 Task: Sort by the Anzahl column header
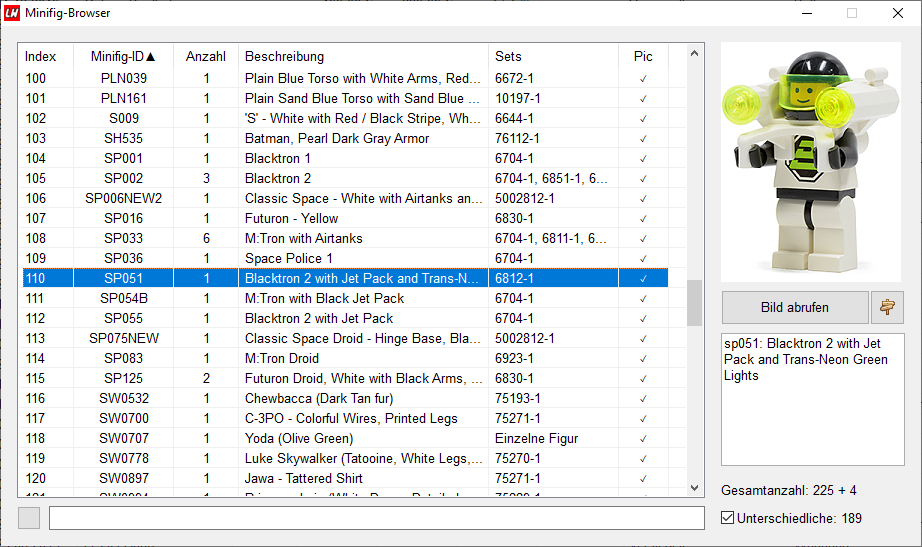pos(206,56)
